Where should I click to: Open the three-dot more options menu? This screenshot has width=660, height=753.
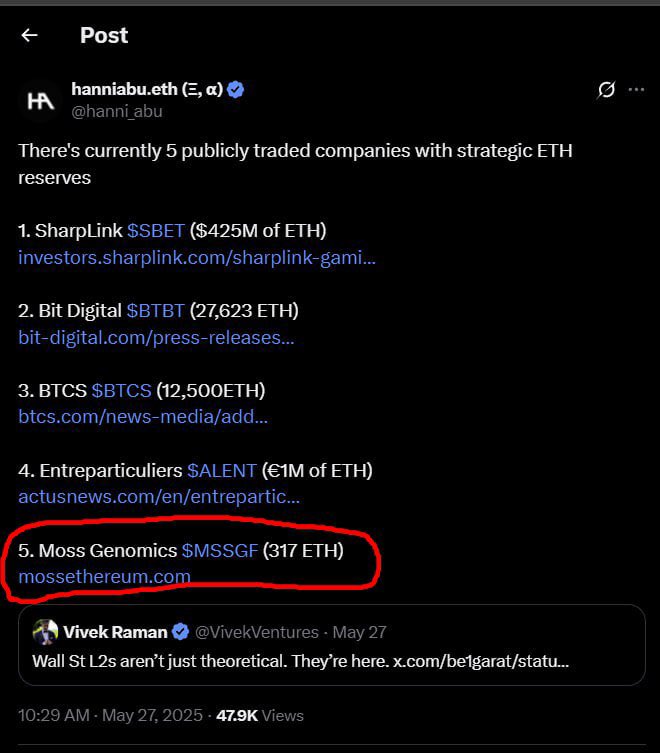pos(636,89)
